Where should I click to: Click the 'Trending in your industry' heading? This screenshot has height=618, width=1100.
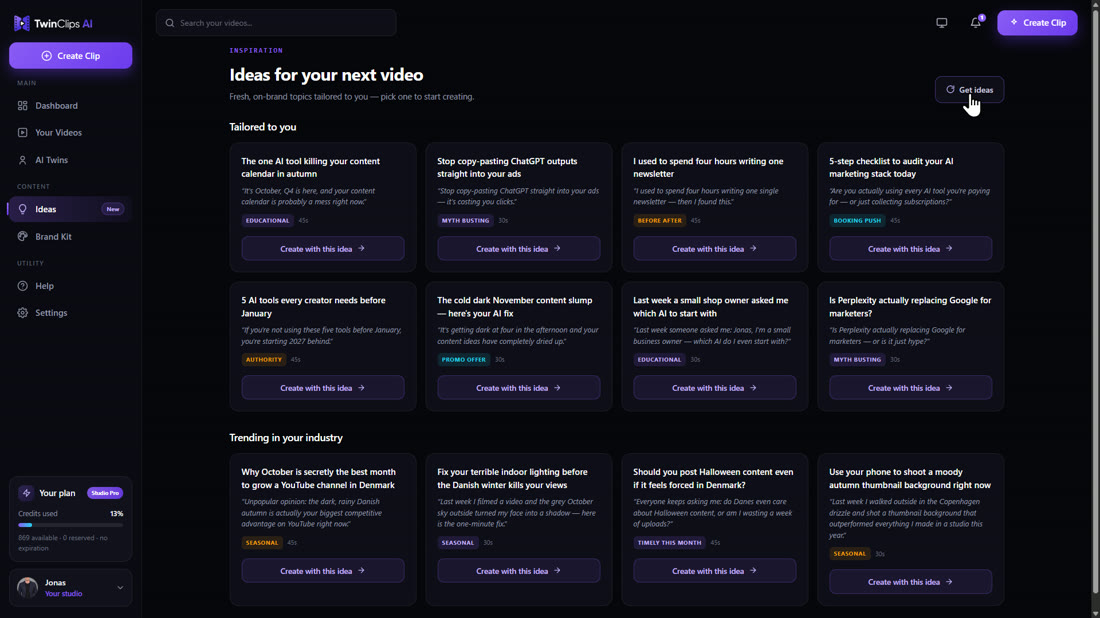point(286,438)
